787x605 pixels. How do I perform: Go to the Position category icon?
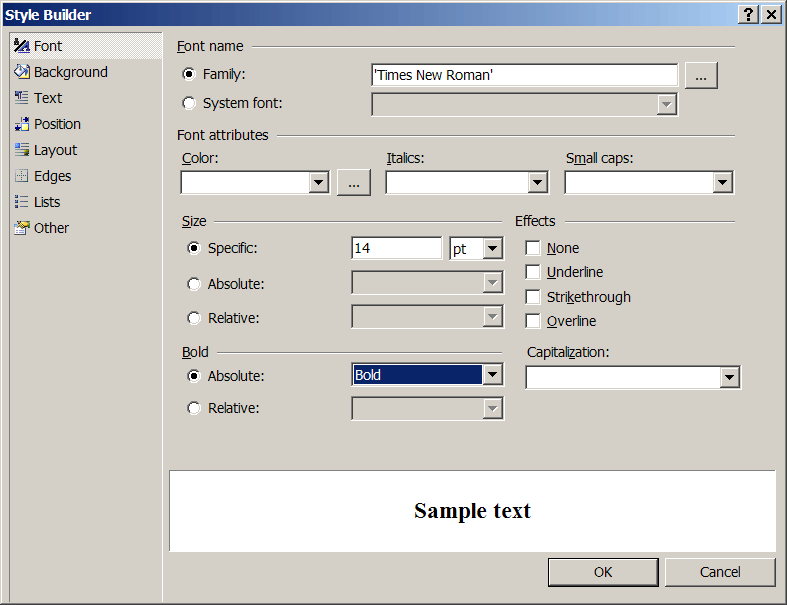[22, 124]
